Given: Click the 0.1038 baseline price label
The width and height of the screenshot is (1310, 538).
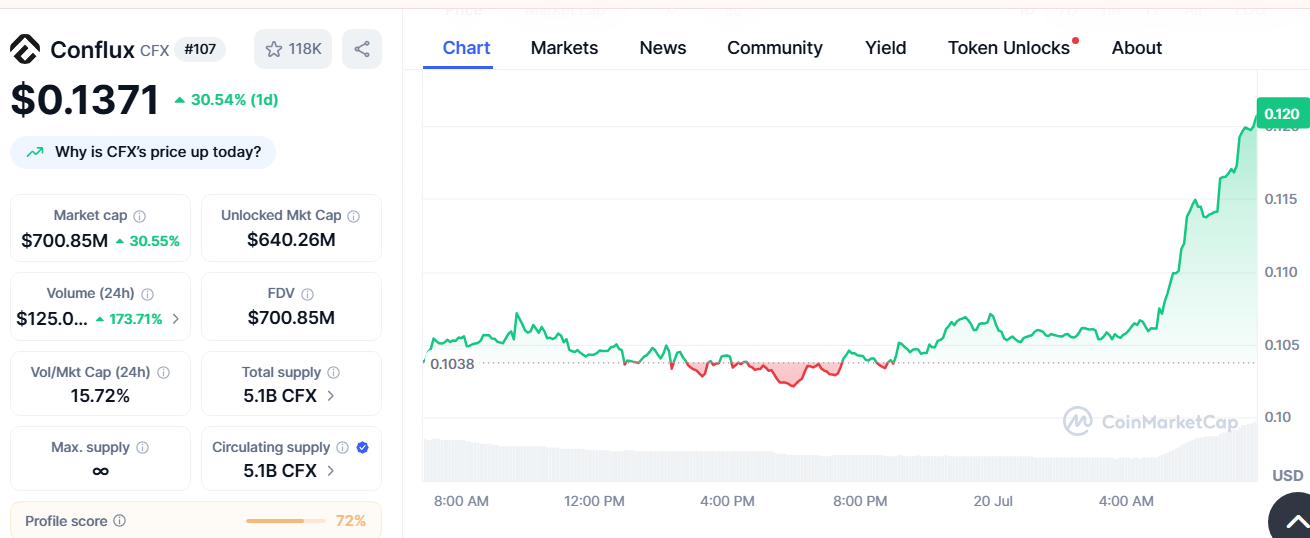Looking at the screenshot, I should point(452,364).
